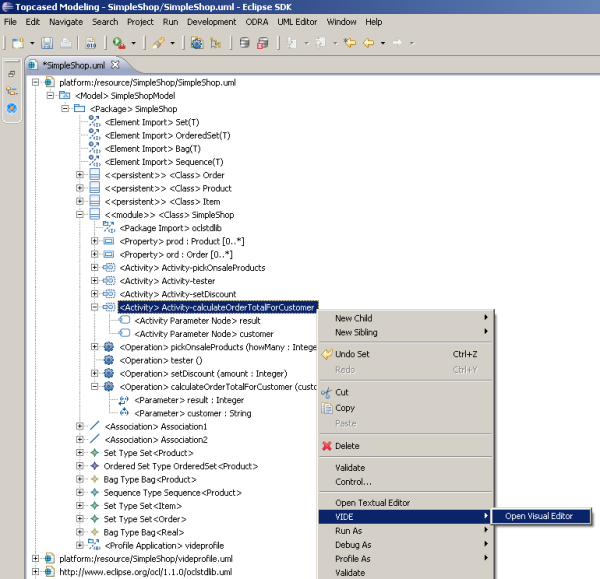Select Activity Parameter Node customer row

204,334
